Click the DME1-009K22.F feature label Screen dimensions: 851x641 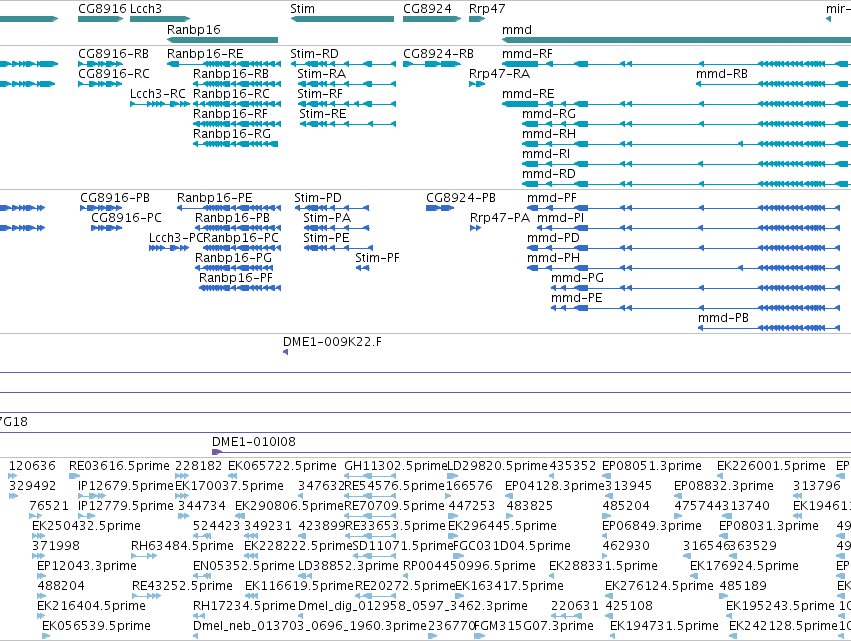point(332,342)
